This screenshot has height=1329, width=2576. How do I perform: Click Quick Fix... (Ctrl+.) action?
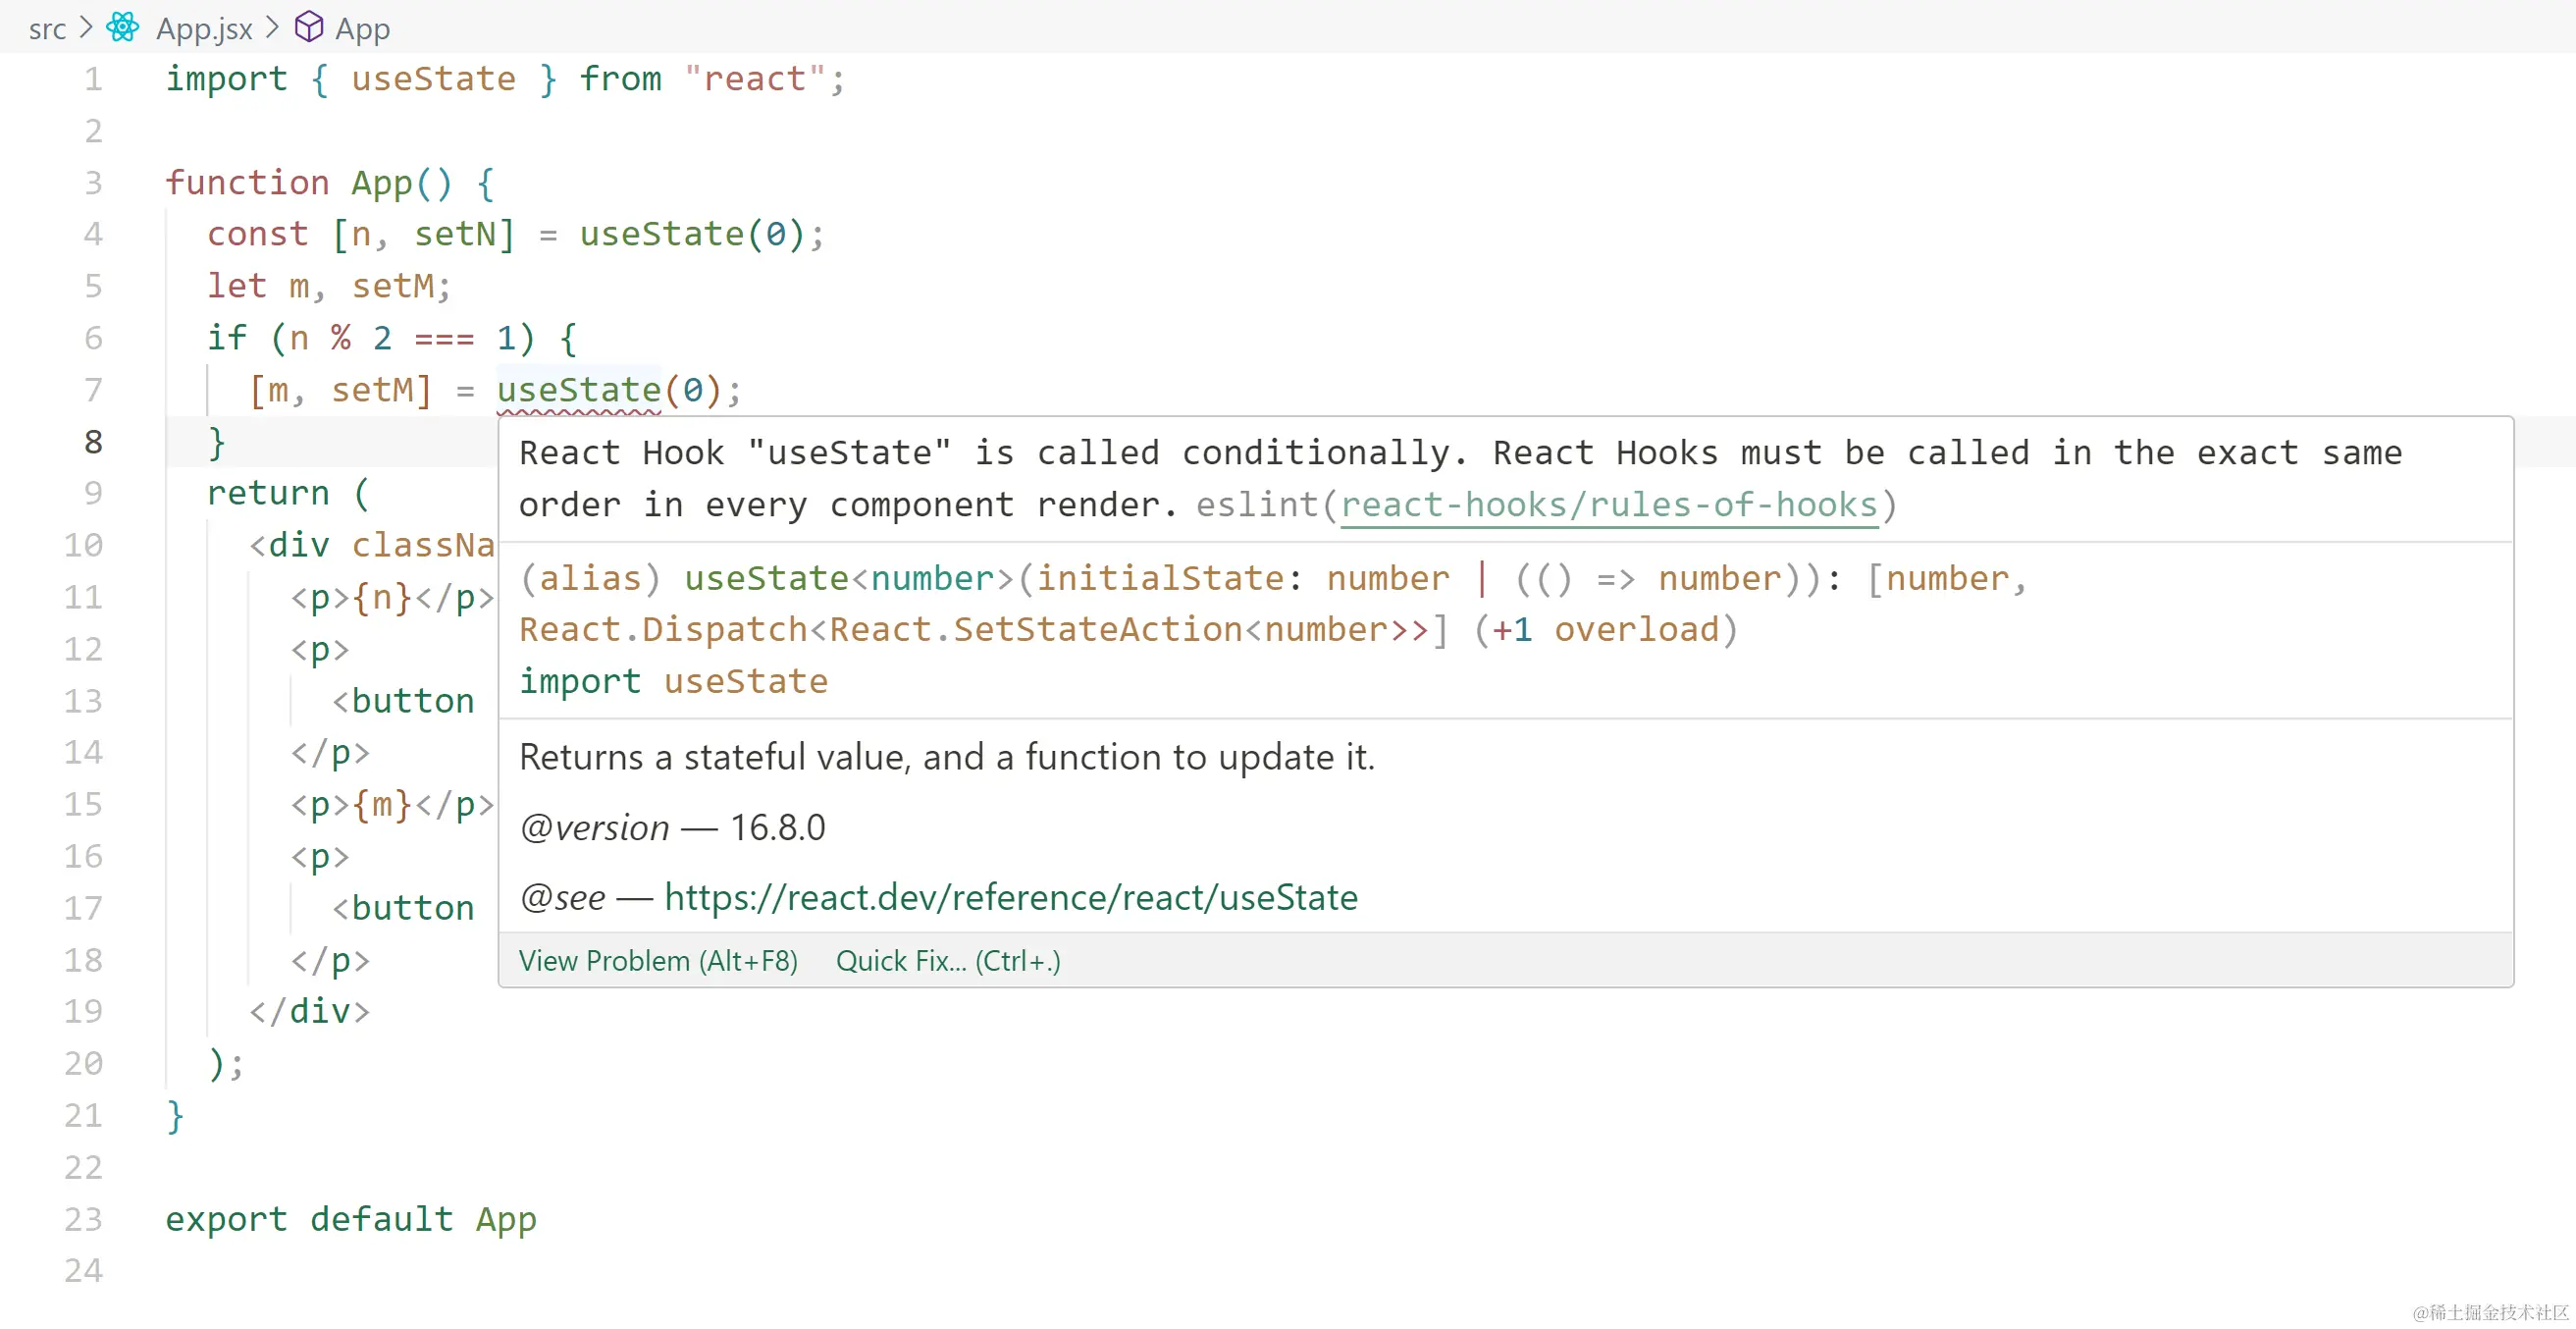click(948, 961)
